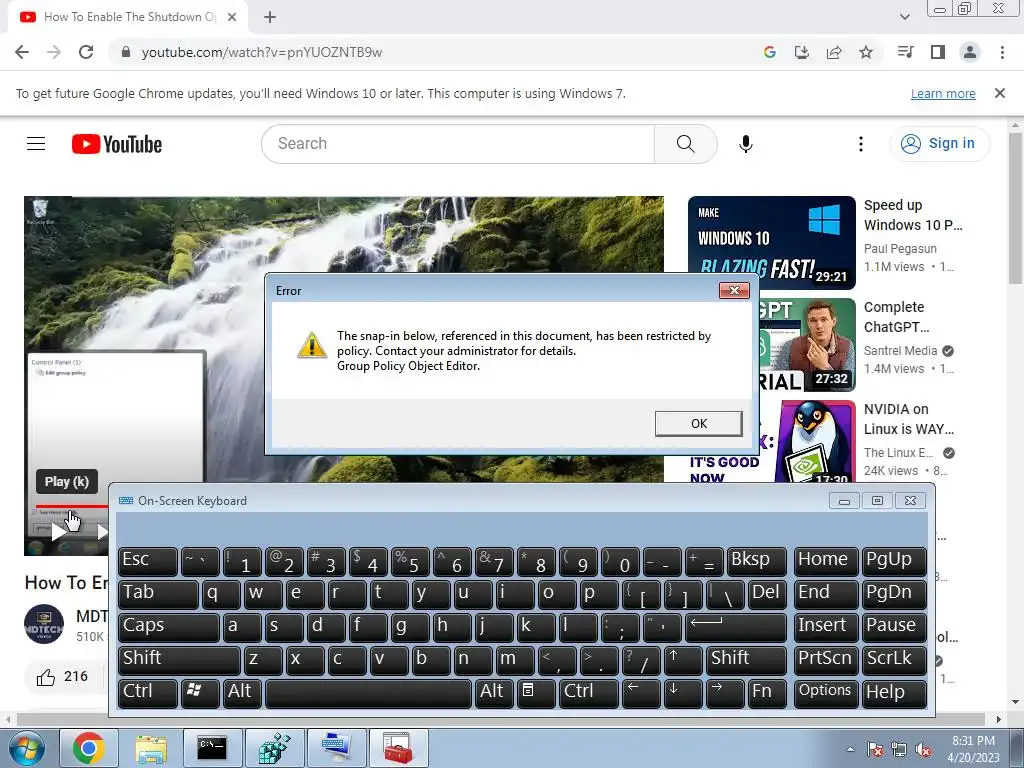Click the Google icon in address bar

(770, 52)
